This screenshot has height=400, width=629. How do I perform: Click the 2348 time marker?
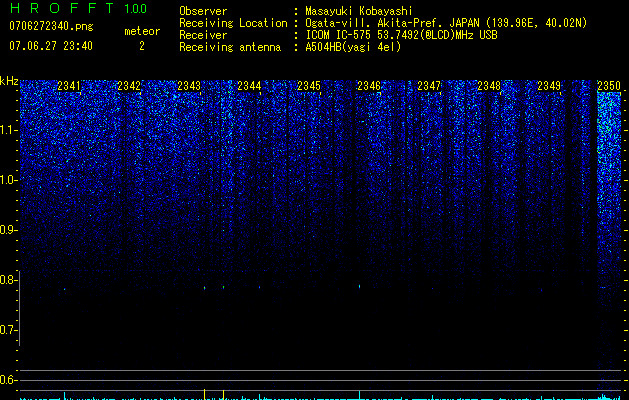489,86
